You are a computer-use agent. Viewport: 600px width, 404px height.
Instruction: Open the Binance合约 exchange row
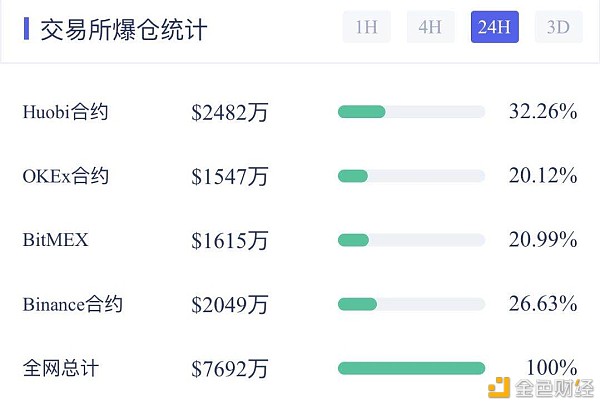pos(300,305)
